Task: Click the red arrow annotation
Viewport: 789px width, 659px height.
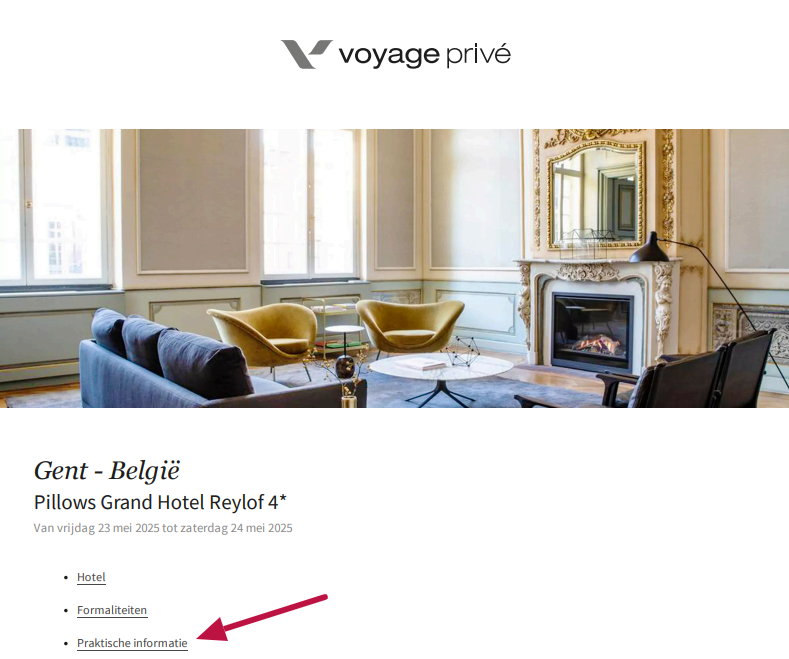Action: point(262,618)
